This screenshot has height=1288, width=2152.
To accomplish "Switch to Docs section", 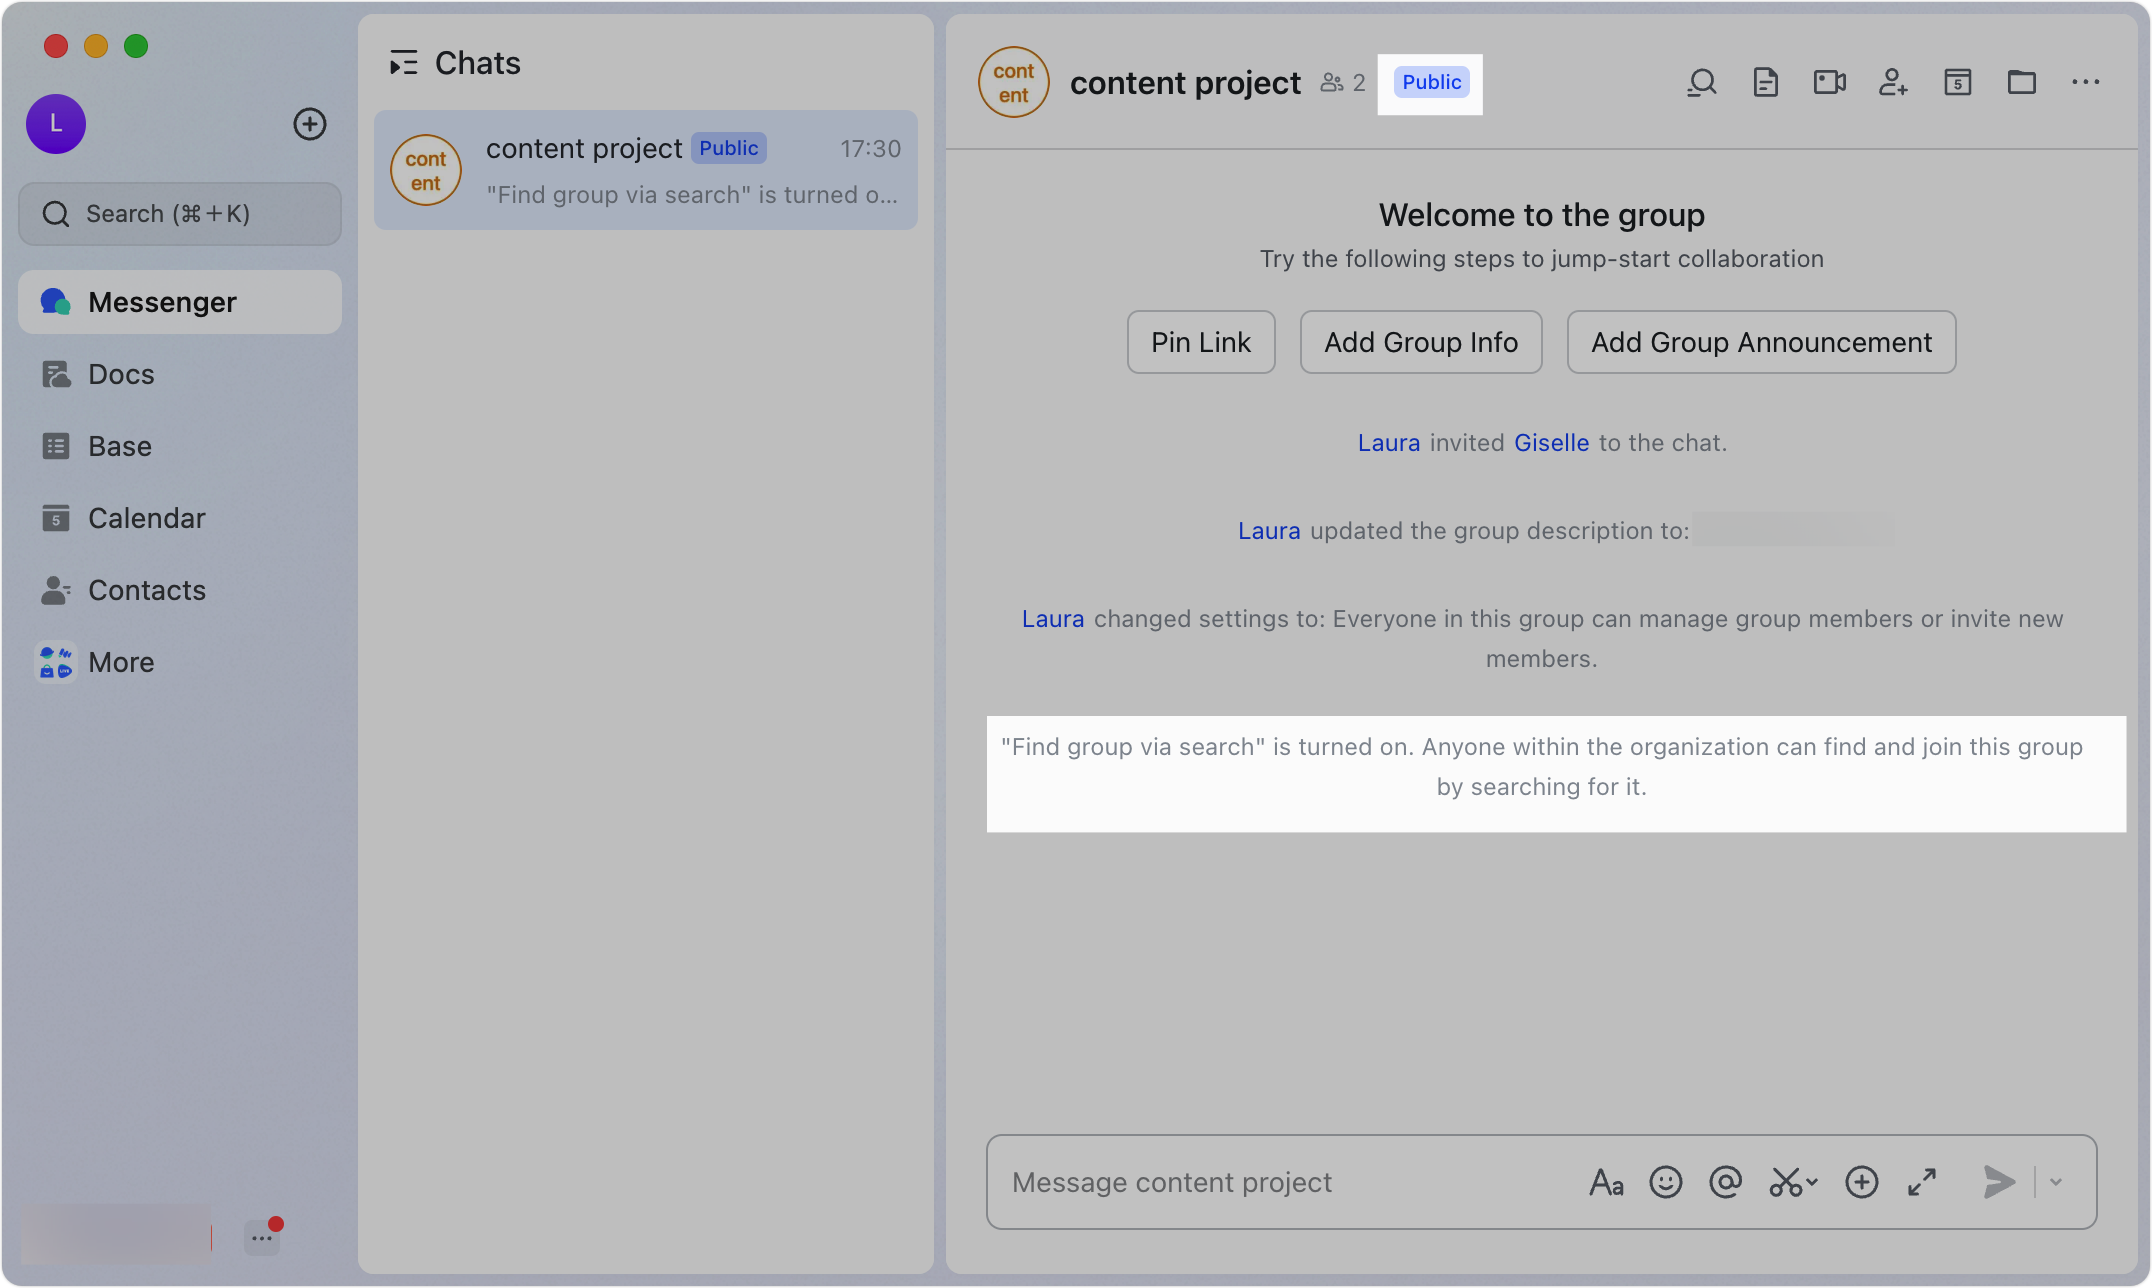I will (121, 373).
